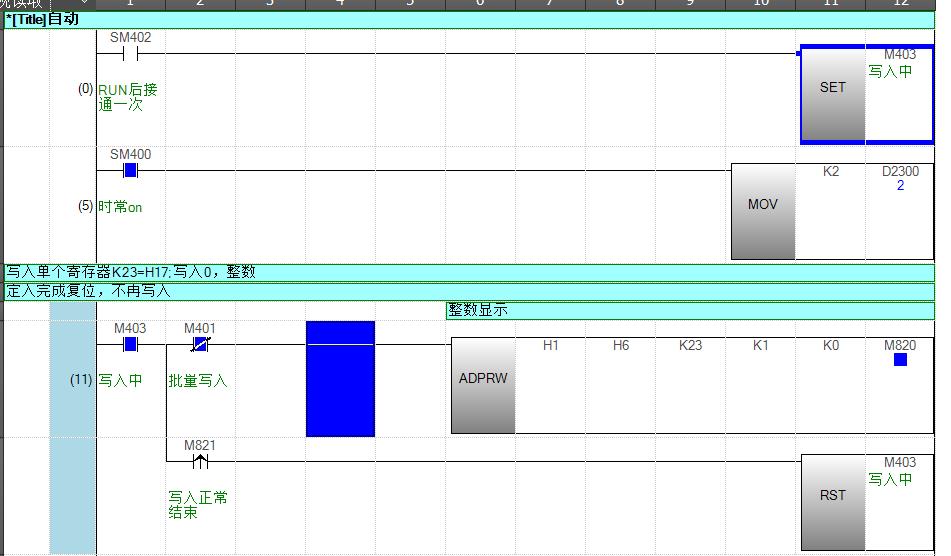951x556 pixels.
Task: Select the D2300 operand in the MOV row
Action: coord(900,172)
